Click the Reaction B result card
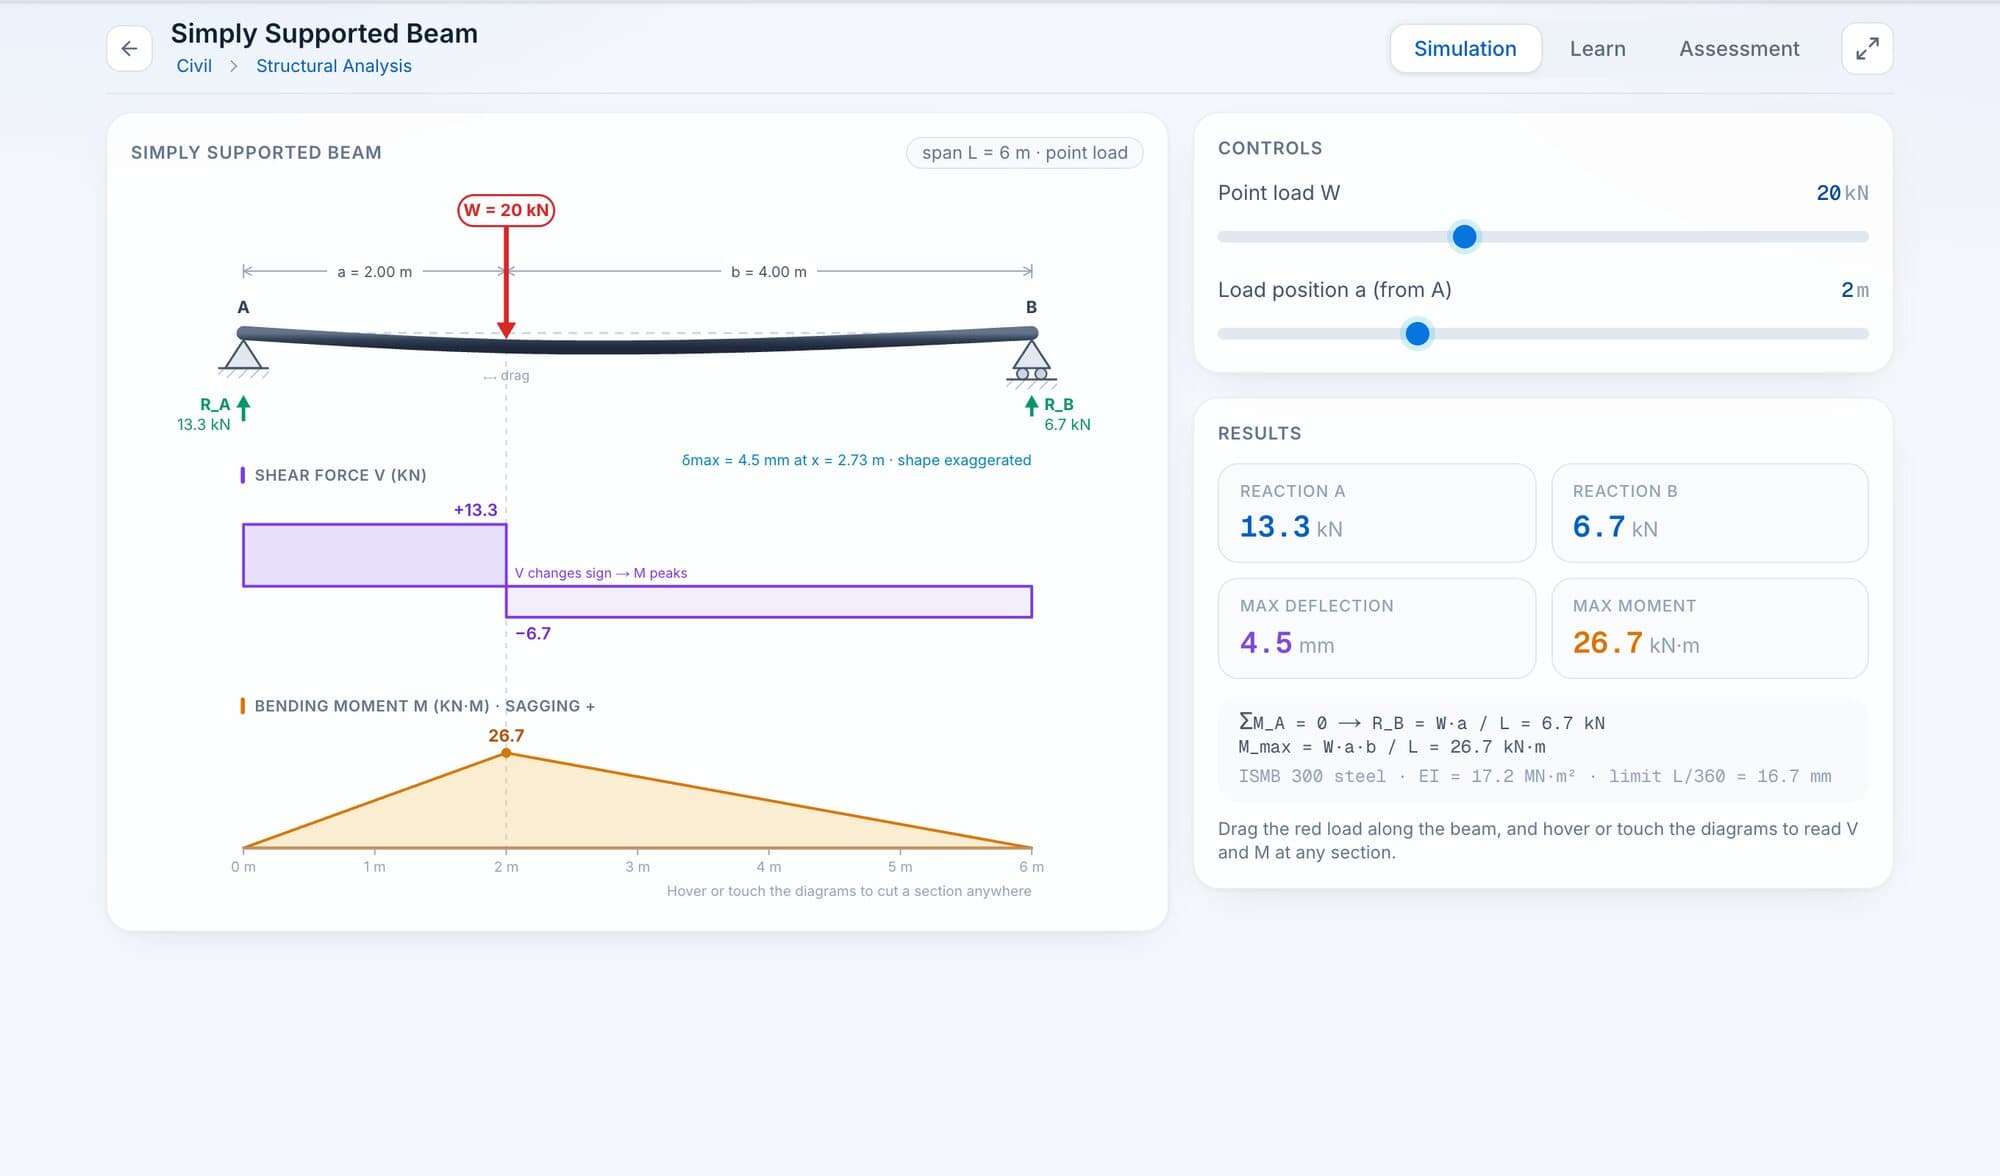 1709,512
